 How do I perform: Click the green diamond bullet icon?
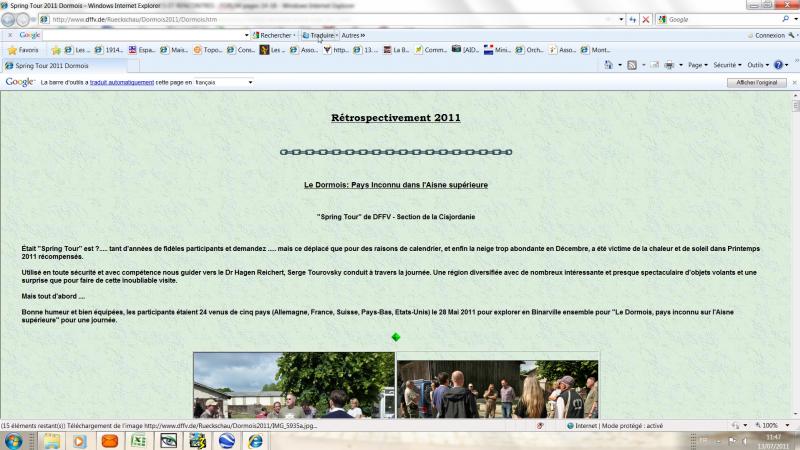(x=396, y=337)
